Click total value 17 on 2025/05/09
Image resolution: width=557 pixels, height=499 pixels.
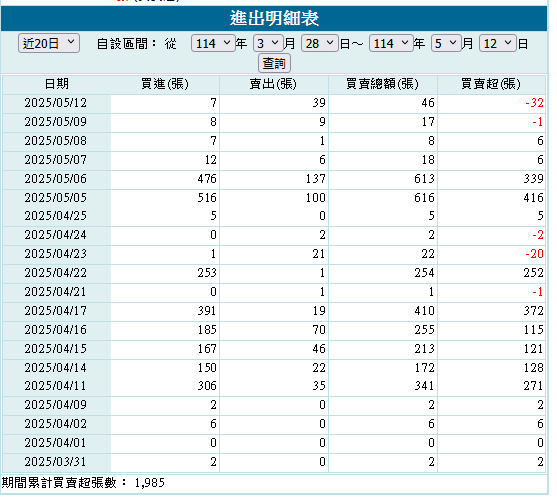(428, 122)
